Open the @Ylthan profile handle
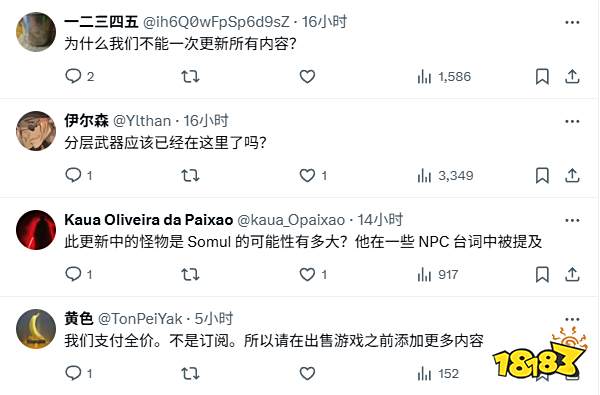Screen dimensions: 600x395 coord(142,121)
